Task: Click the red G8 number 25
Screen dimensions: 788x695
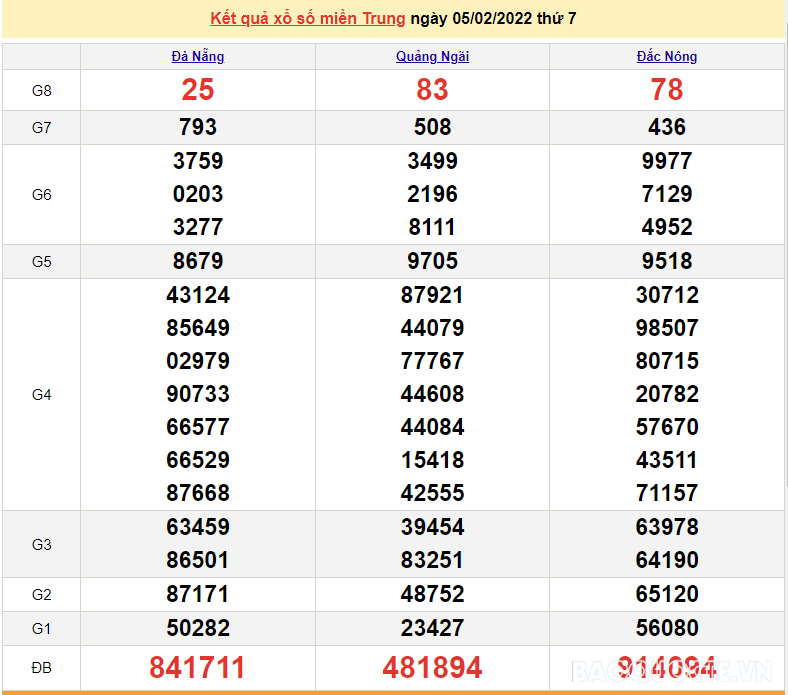Action: 198,90
